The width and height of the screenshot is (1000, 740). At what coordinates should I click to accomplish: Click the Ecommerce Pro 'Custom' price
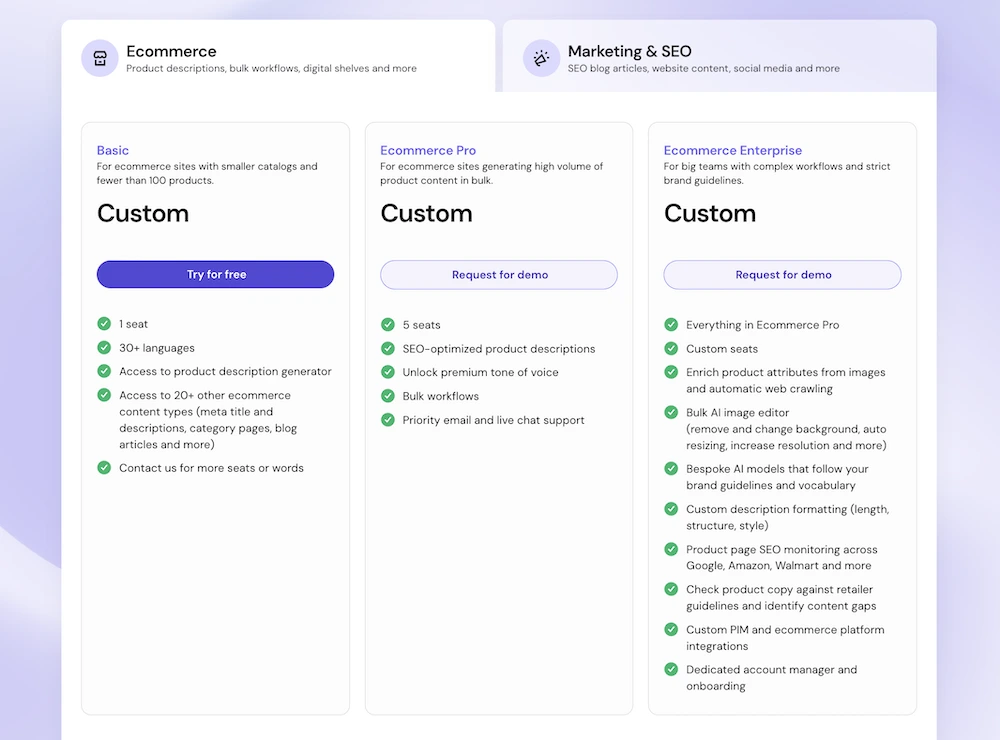pyautogui.click(x=427, y=213)
